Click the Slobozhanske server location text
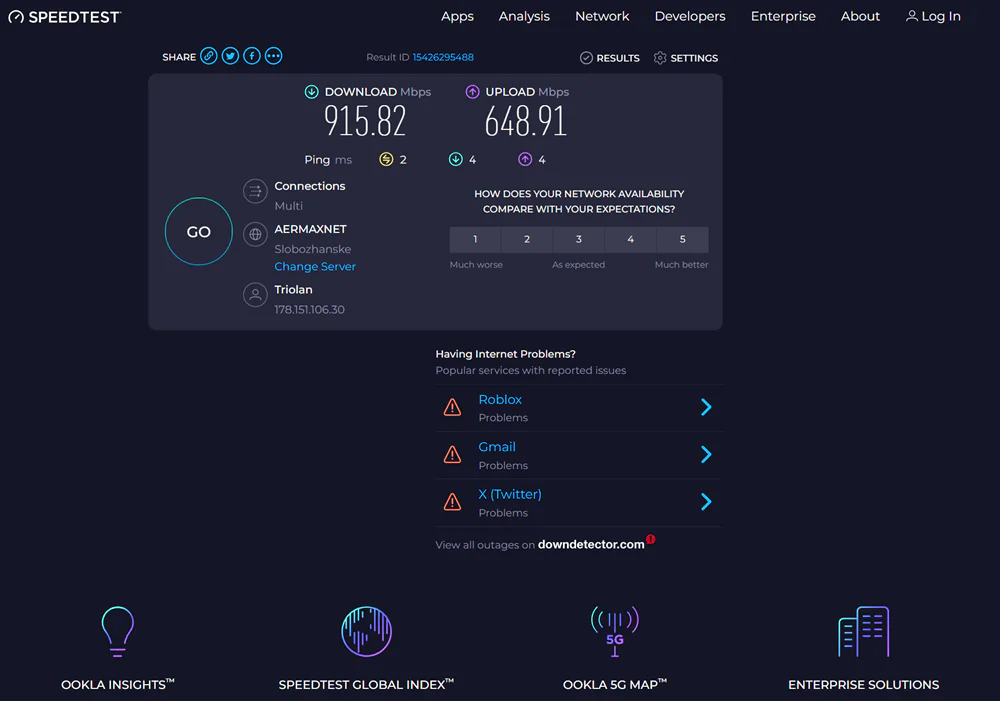 click(312, 249)
